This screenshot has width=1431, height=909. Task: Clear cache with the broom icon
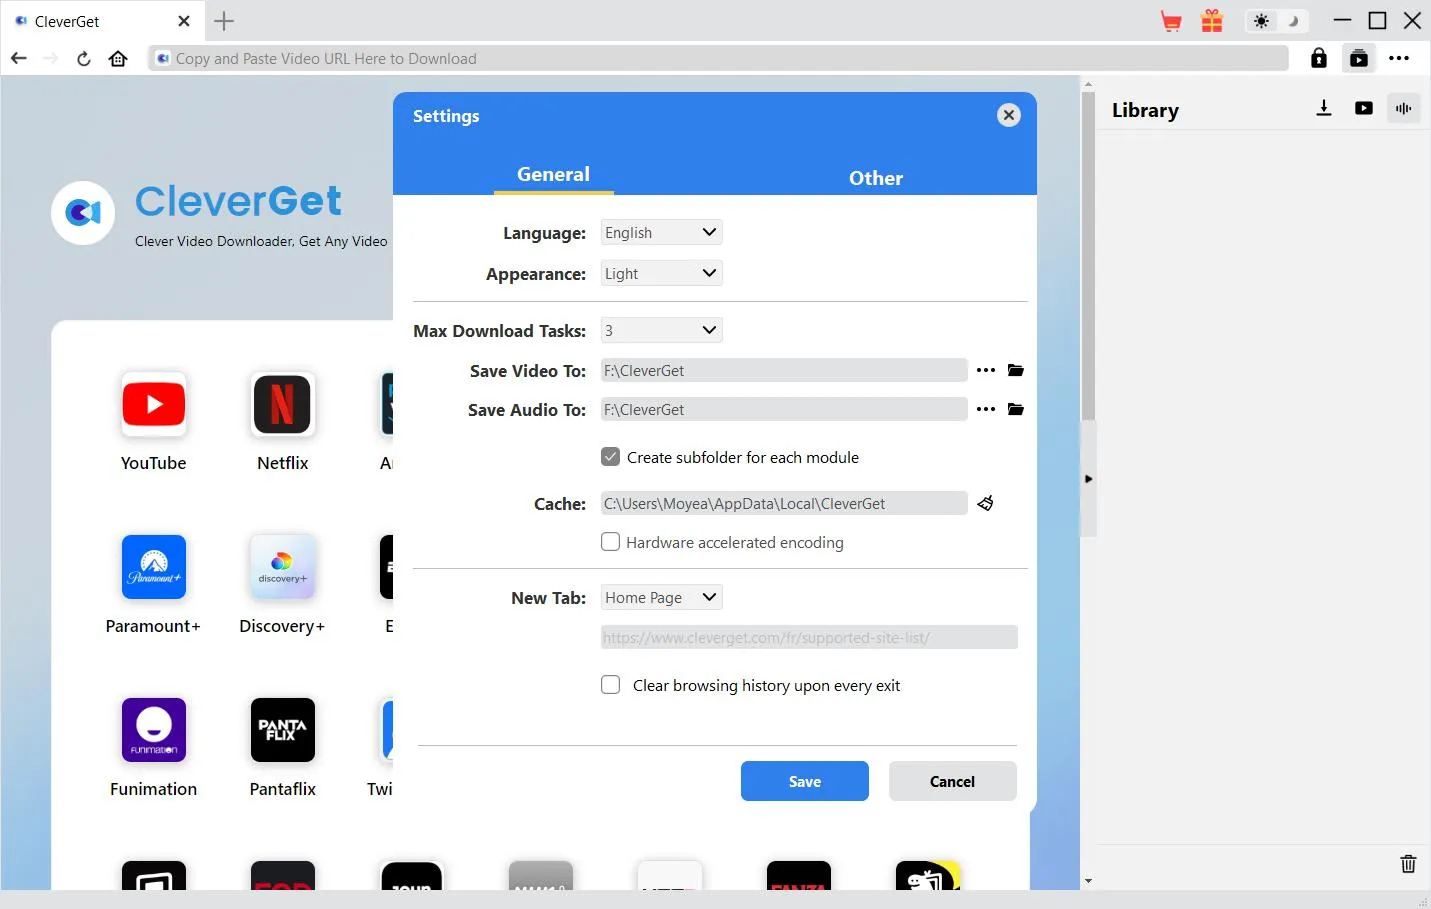coord(985,503)
